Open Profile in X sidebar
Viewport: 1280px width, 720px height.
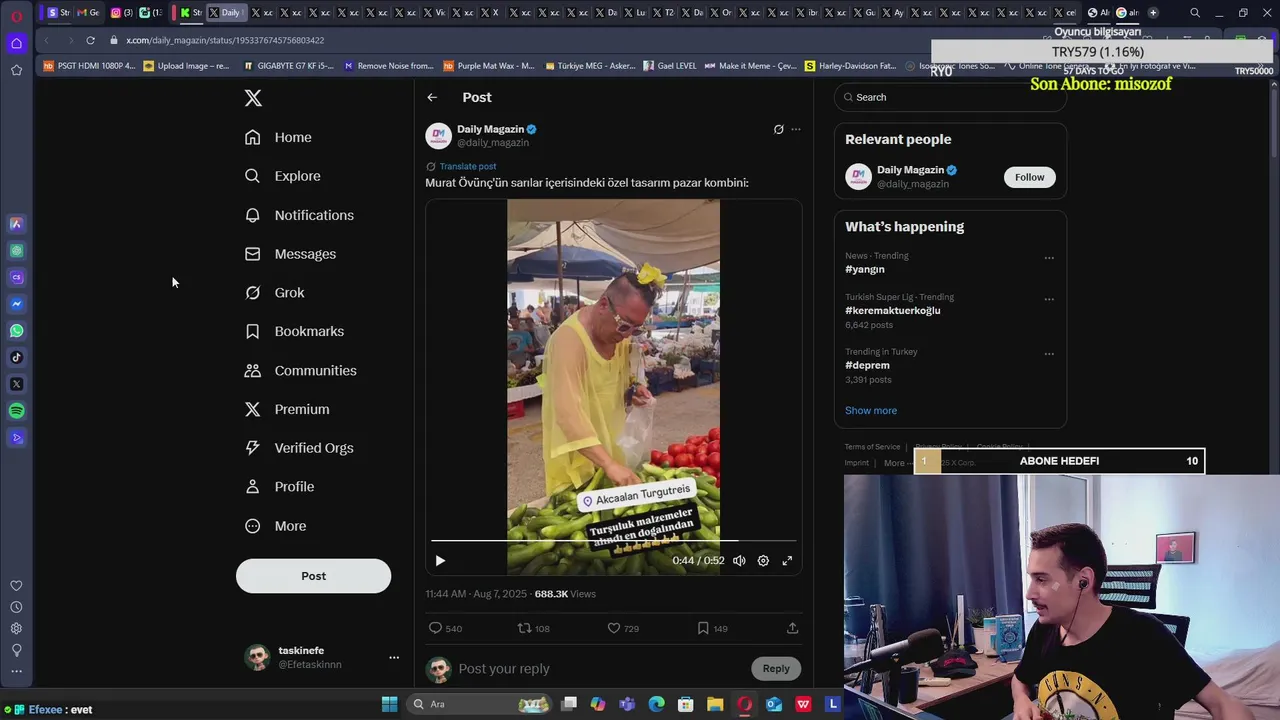point(280,487)
